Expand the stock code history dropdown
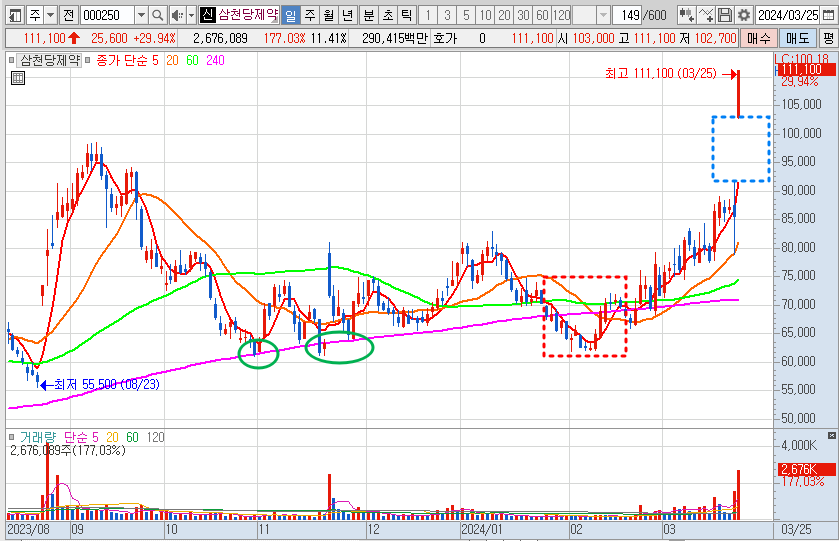This screenshot has height=541, width=839. click(141, 16)
